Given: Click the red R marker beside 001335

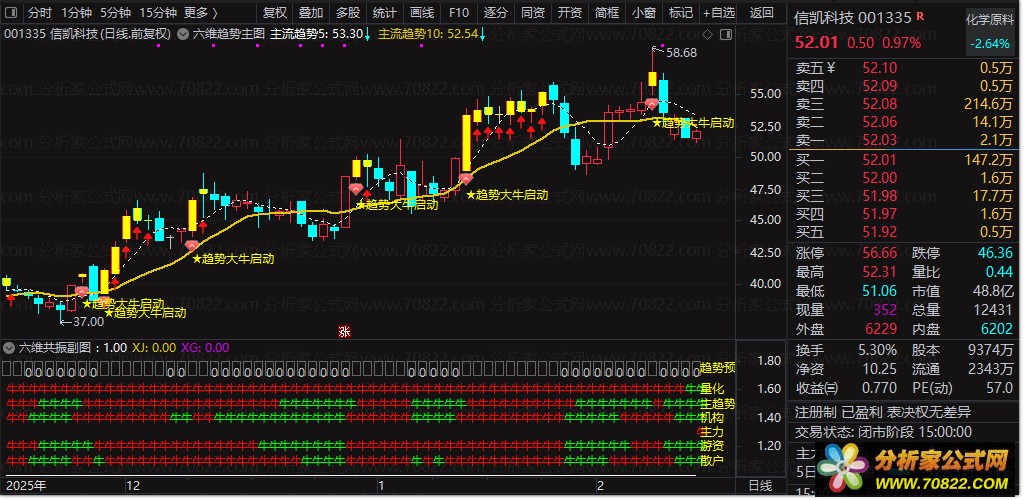Looking at the screenshot, I should [920, 16].
